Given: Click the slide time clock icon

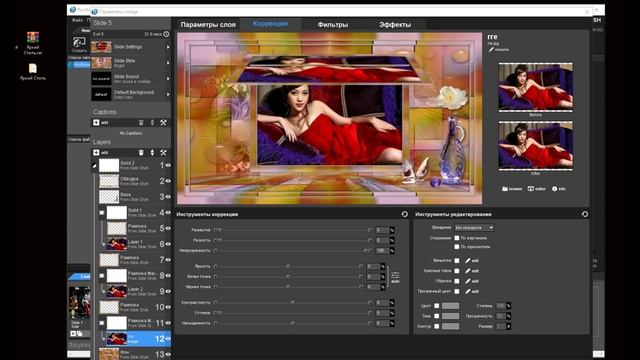Looking at the screenshot, I should click(x=166, y=34).
